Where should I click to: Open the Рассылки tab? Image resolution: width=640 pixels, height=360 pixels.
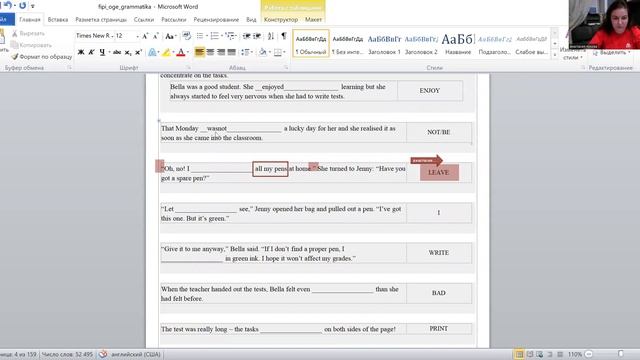(x=173, y=20)
